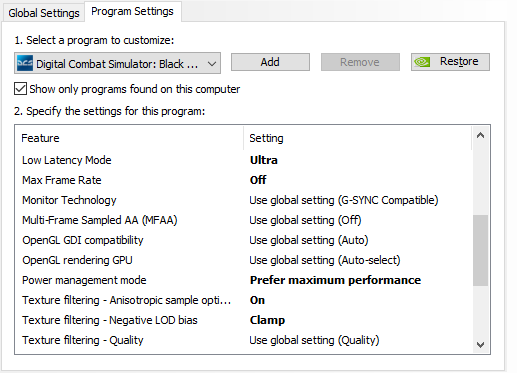Image resolution: width=517 pixels, height=373 pixels.
Task: Expand the program selection dropdown arrow
Action: [x=212, y=63]
